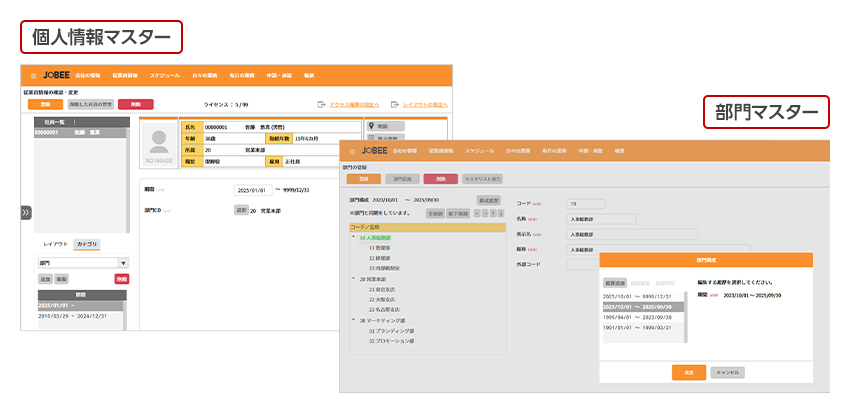Viewport: 850px width, 412px height.
Task: Click the NO IMAGE employee photo placeholder
Action: (x=157, y=144)
